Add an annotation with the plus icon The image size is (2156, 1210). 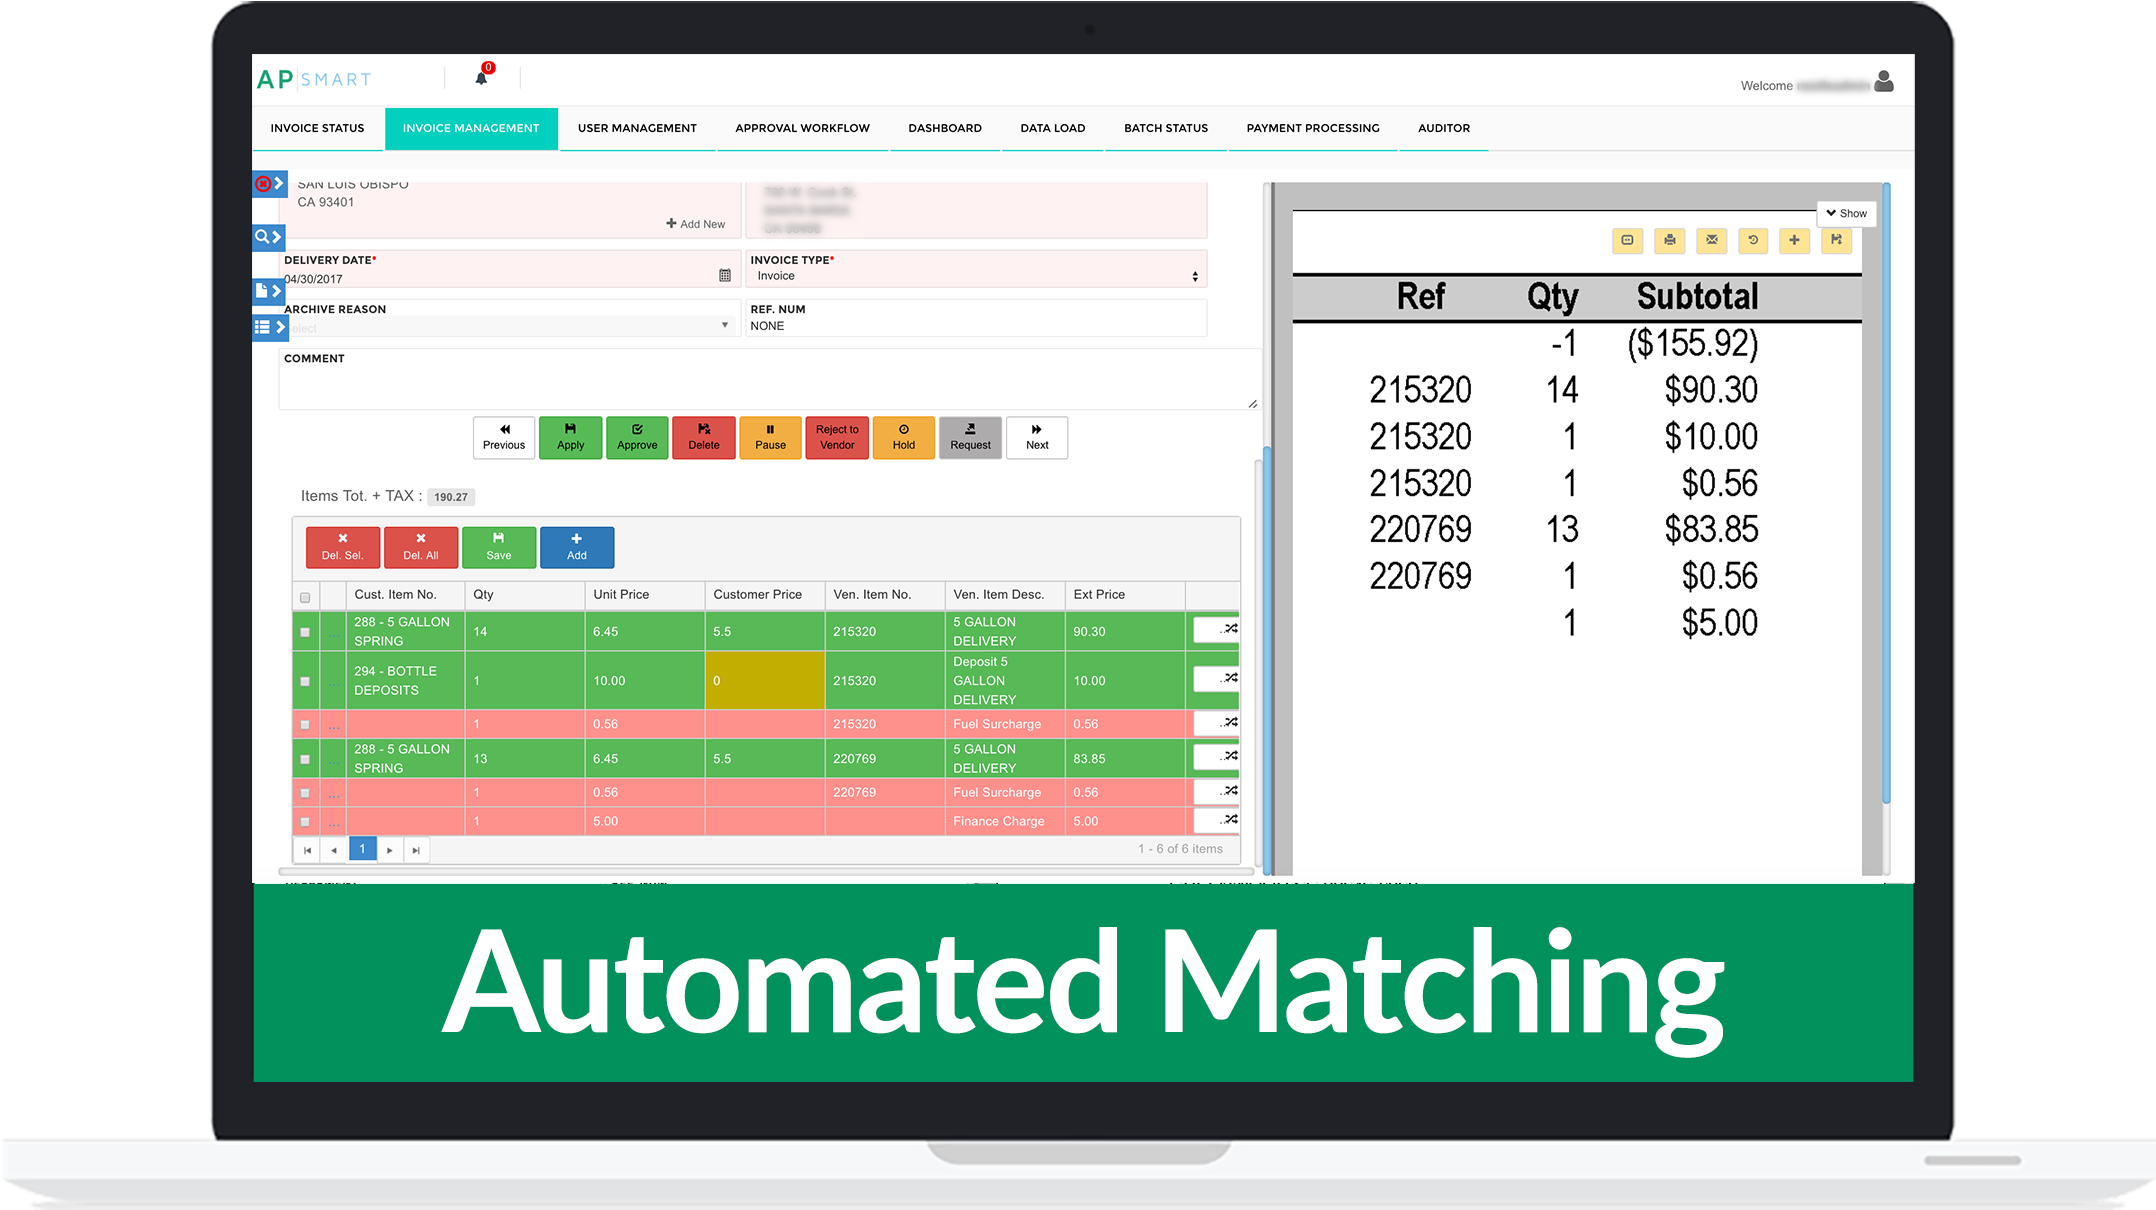click(1794, 241)
